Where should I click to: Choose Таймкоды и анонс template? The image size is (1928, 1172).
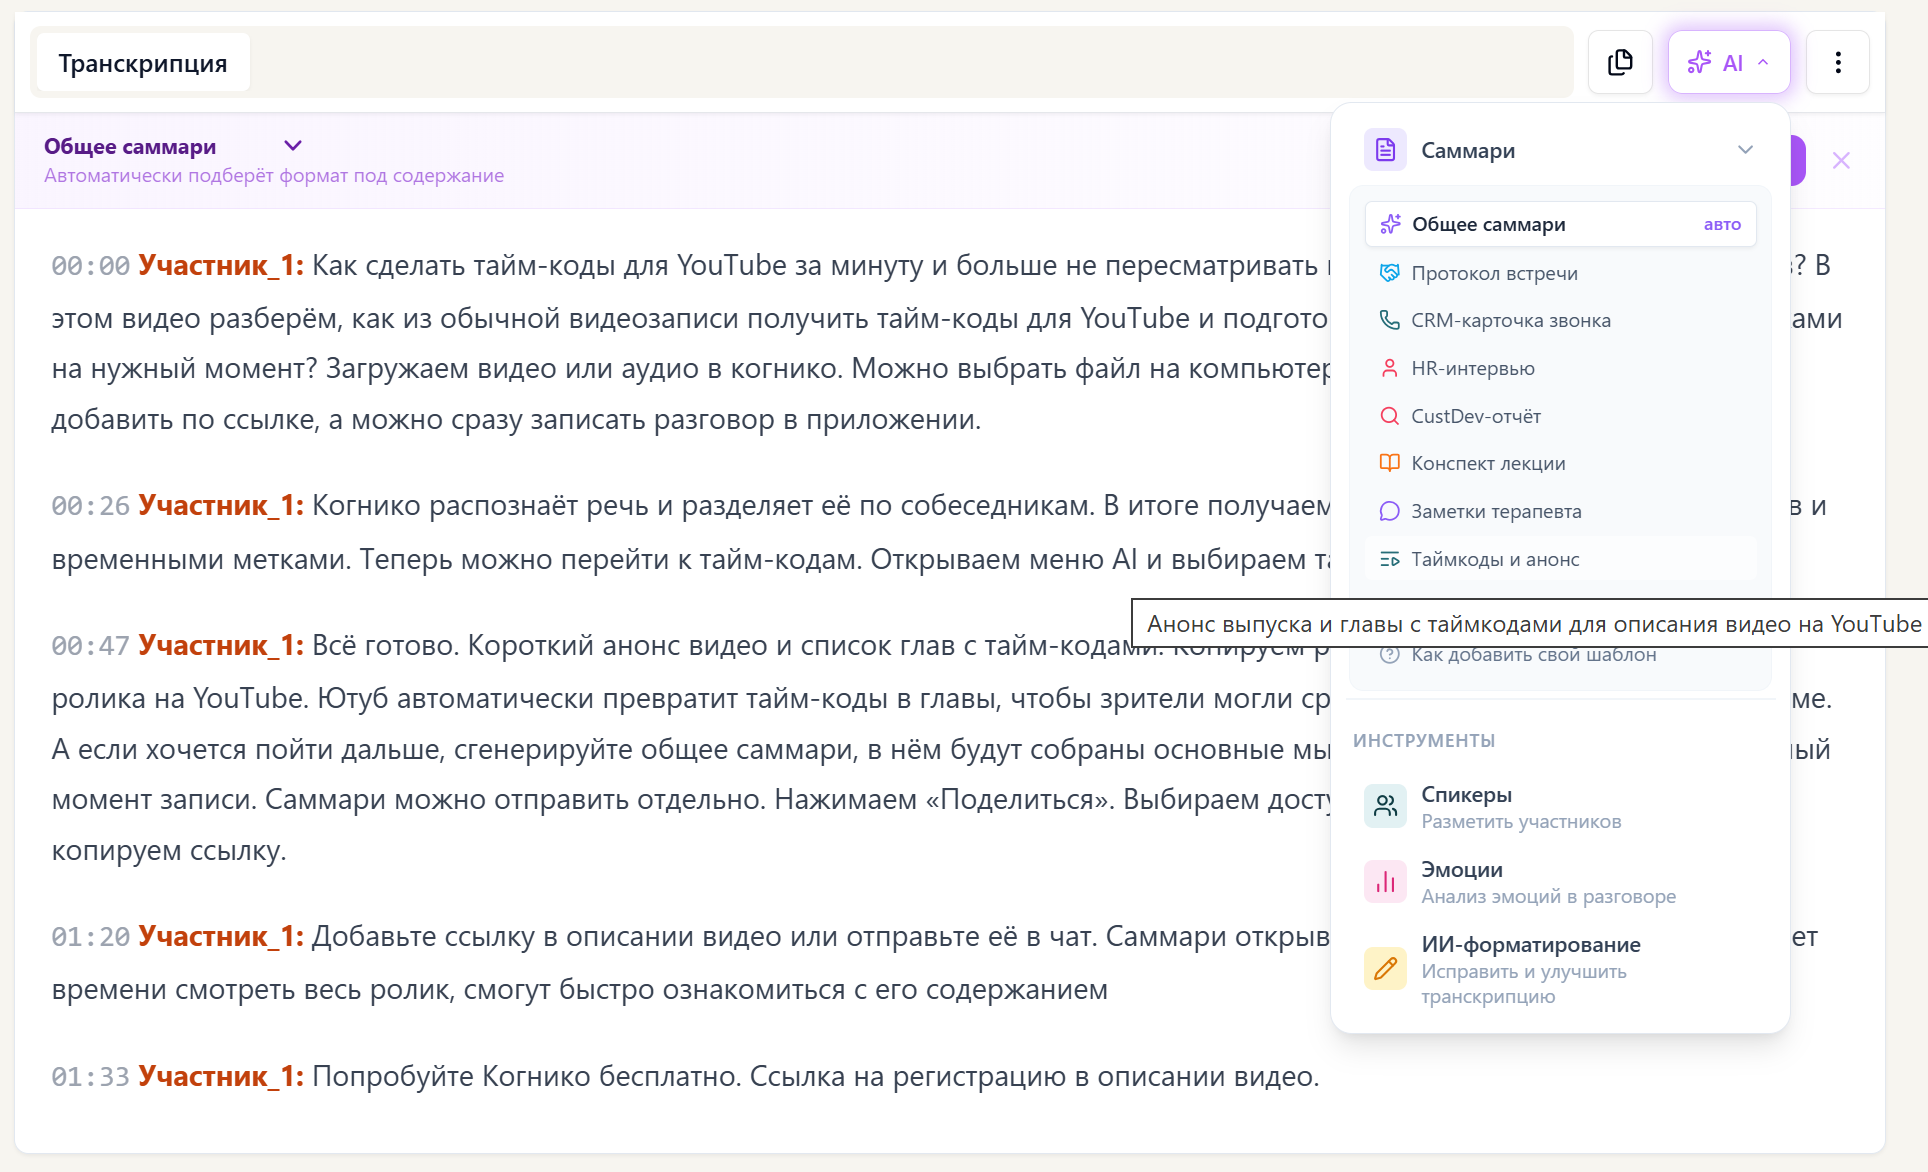pyautogui.click(x=1560, y=559)
